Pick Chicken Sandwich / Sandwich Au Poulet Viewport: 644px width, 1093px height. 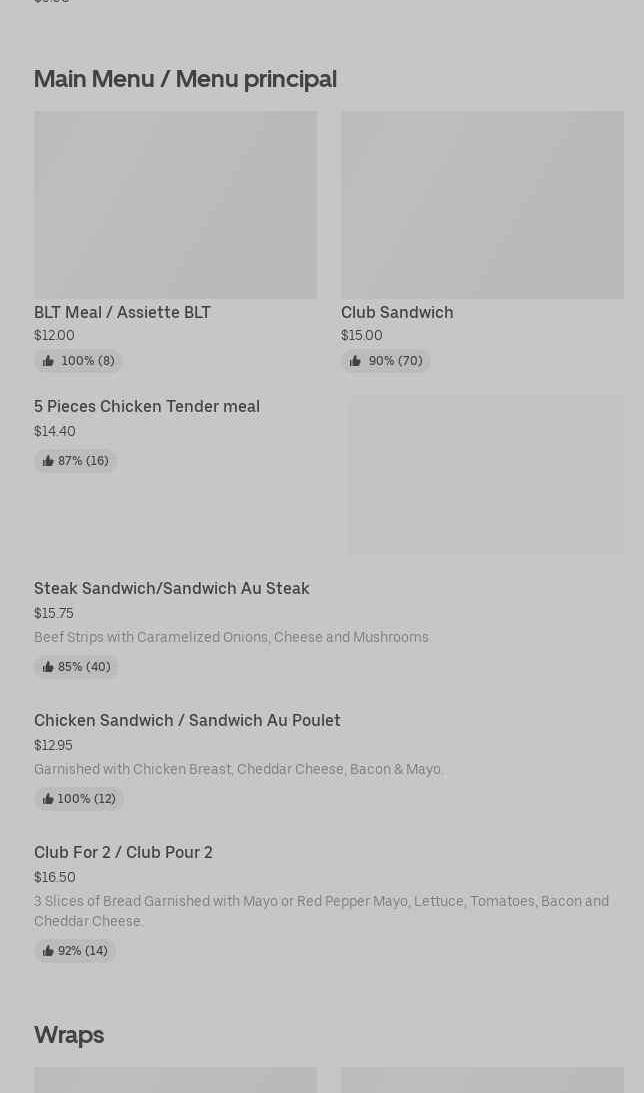tap(187, 721)
